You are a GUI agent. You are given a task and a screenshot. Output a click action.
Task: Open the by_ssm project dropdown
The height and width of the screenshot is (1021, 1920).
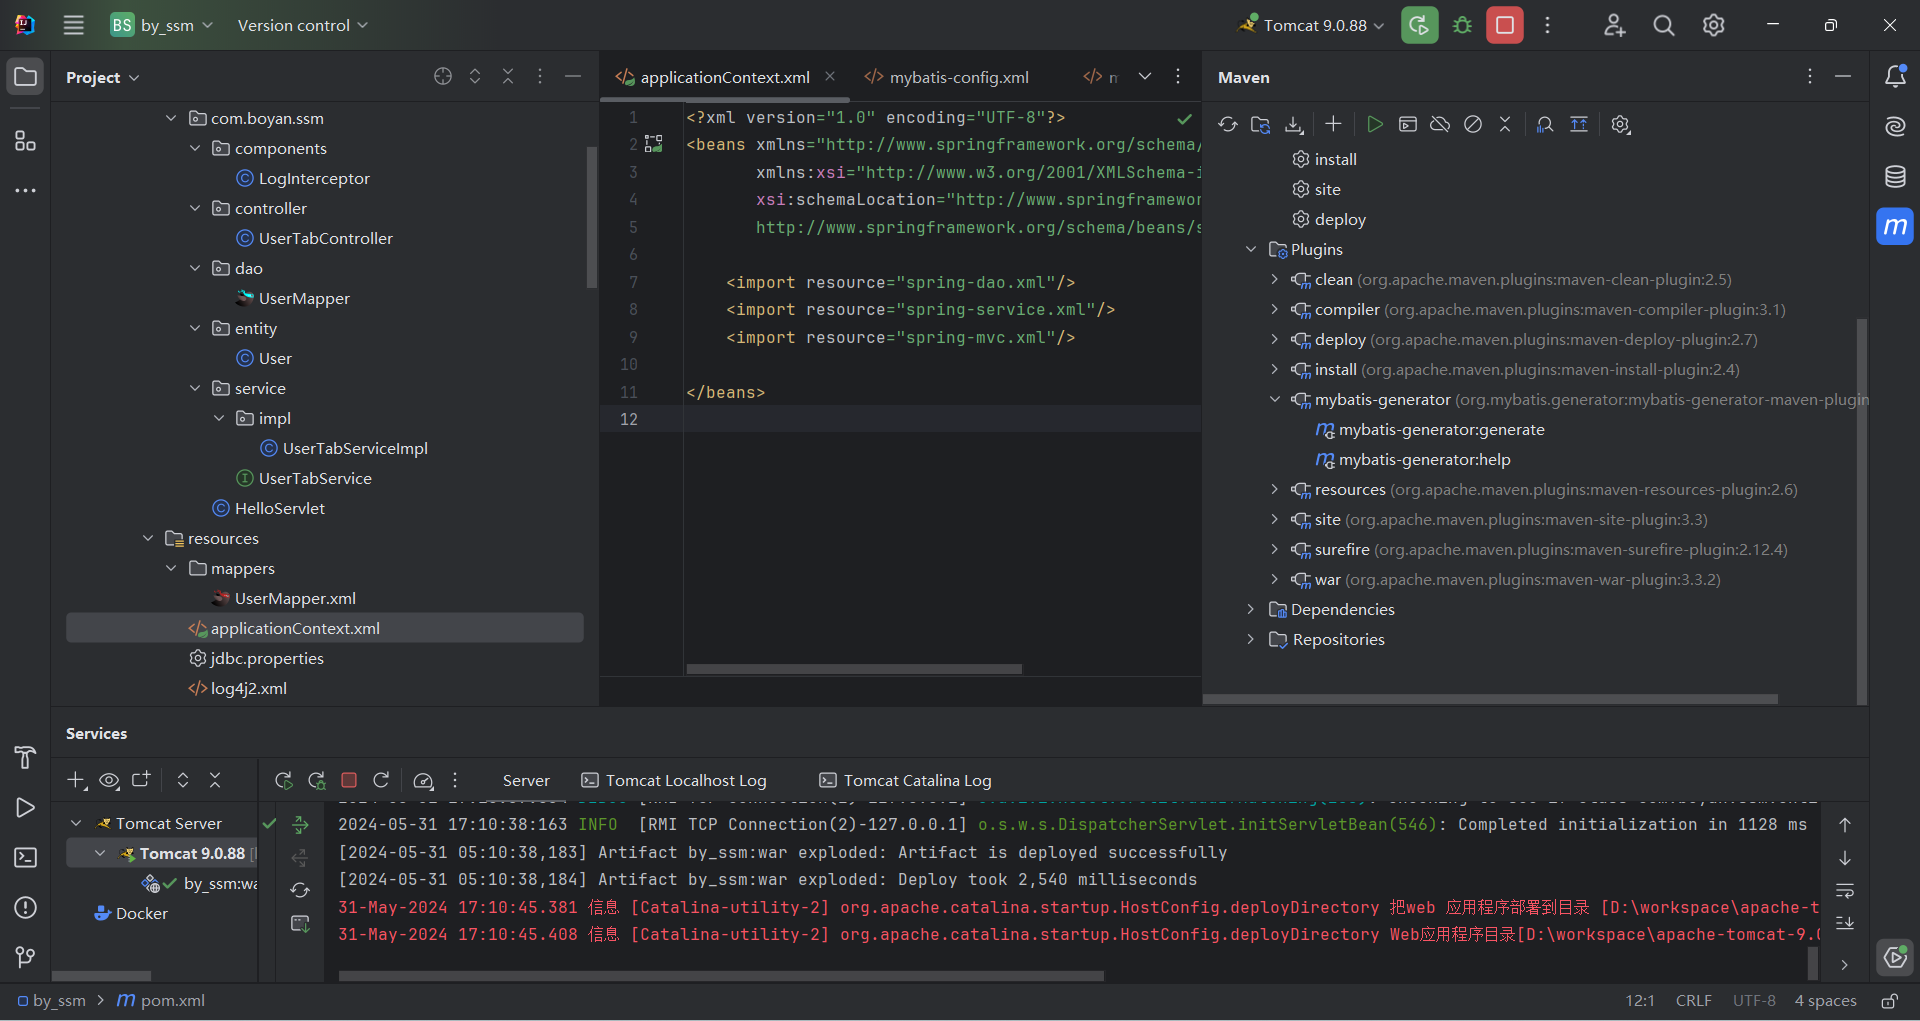[161, 25]
